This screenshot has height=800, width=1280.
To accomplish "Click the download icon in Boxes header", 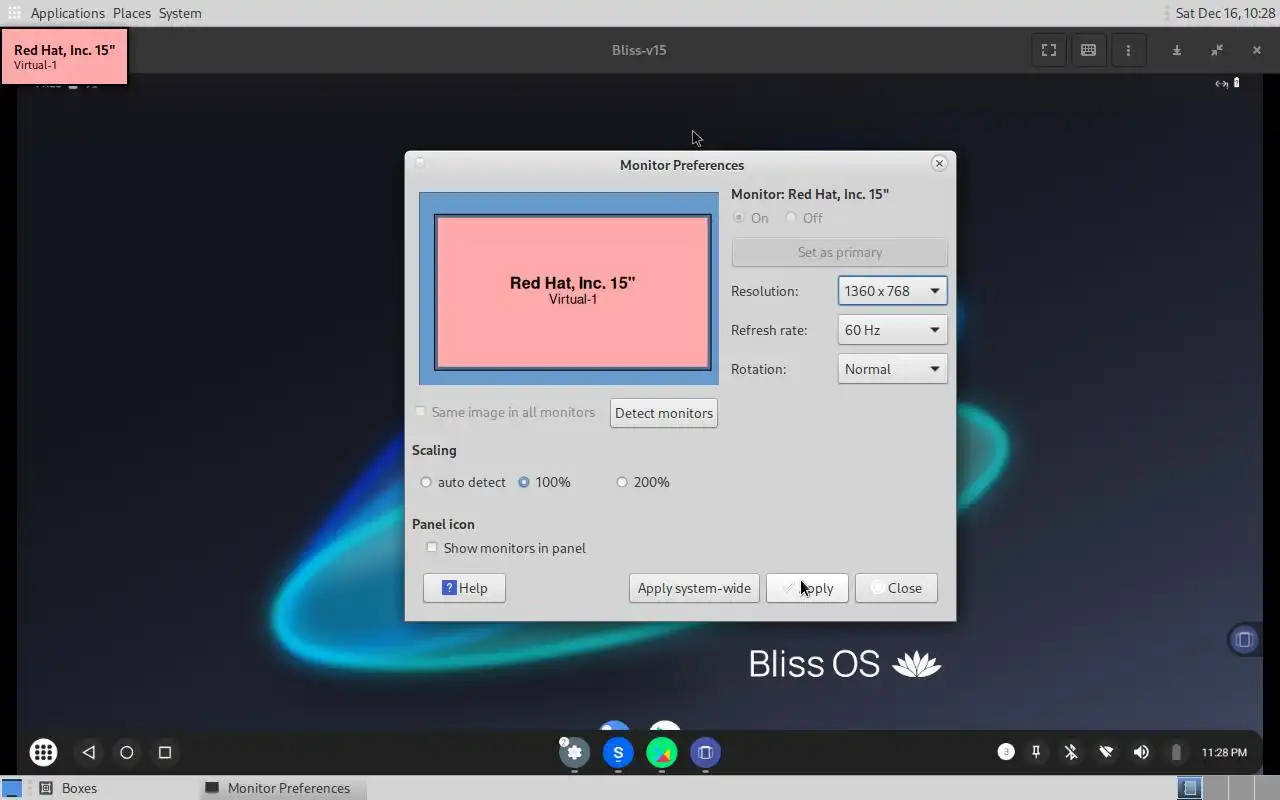I will [x=1177, y=50].
